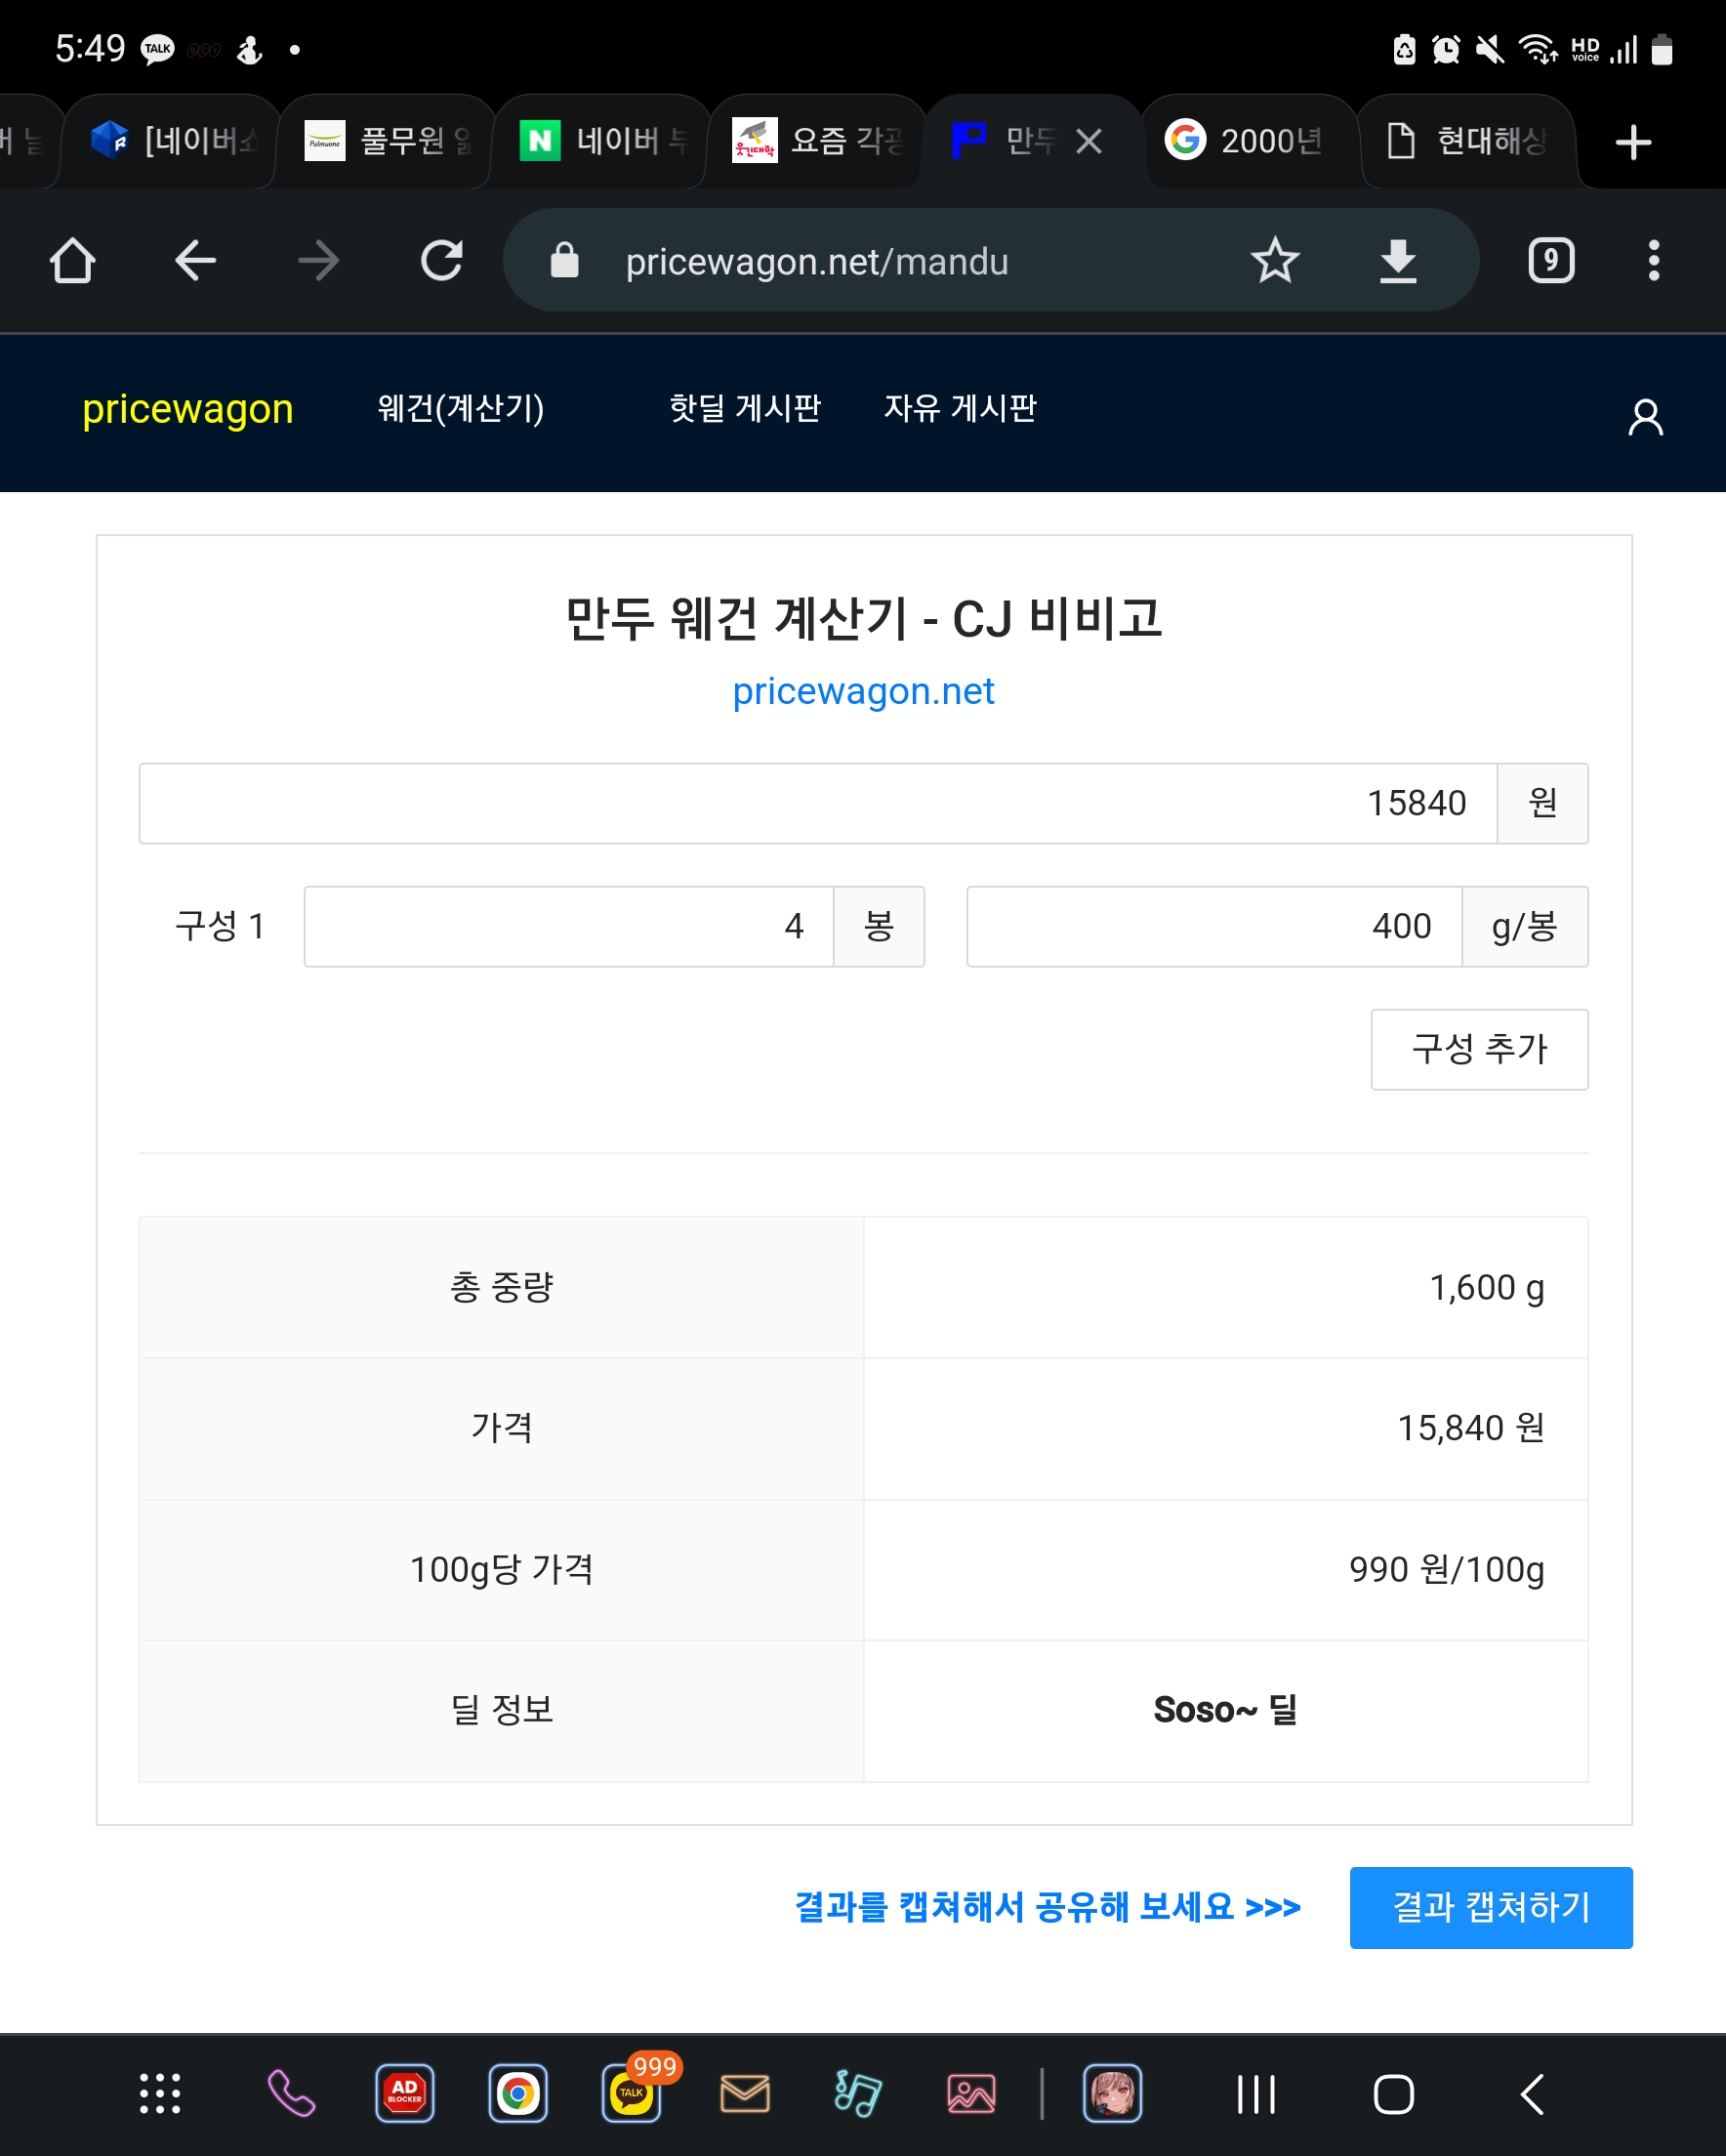Focus the grams-per-bag field showing 400
The image size is (1726, 2156).
click(1213, 926)
